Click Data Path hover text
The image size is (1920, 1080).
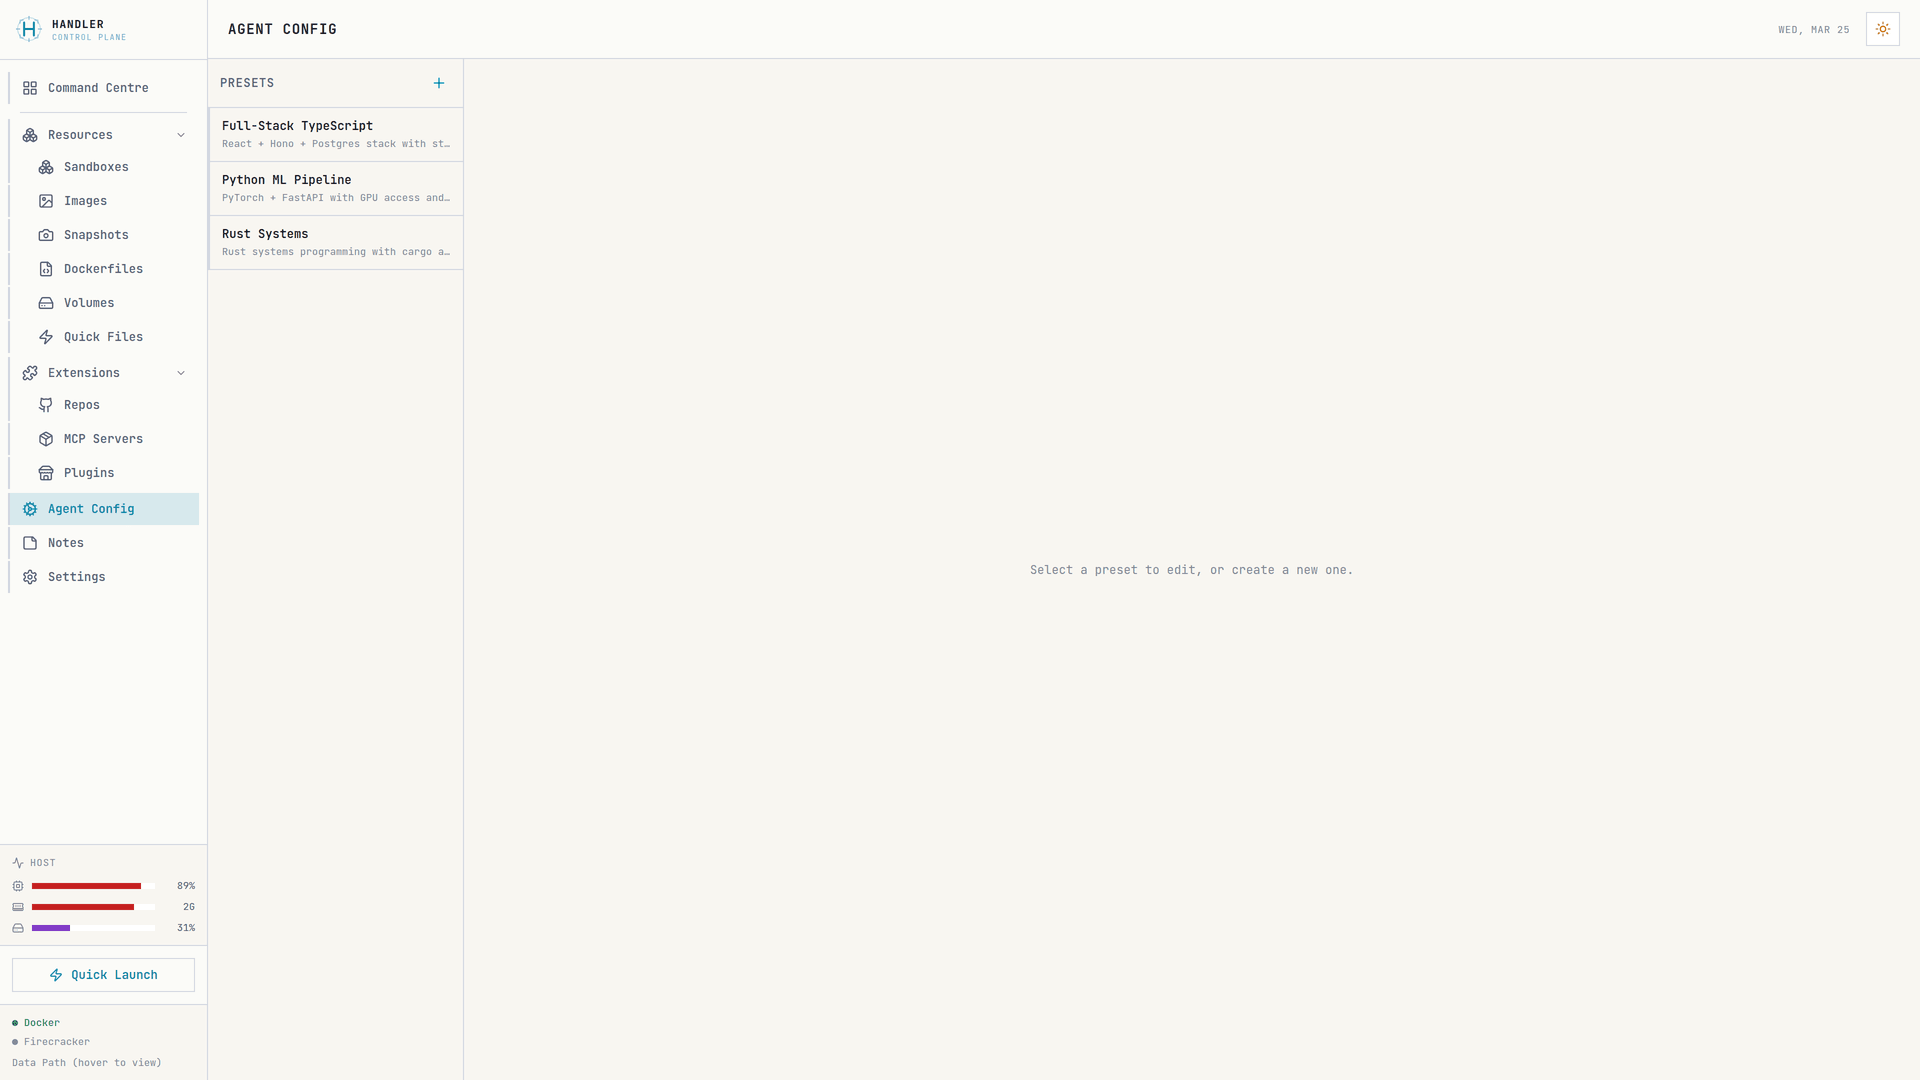[86, 1063]
